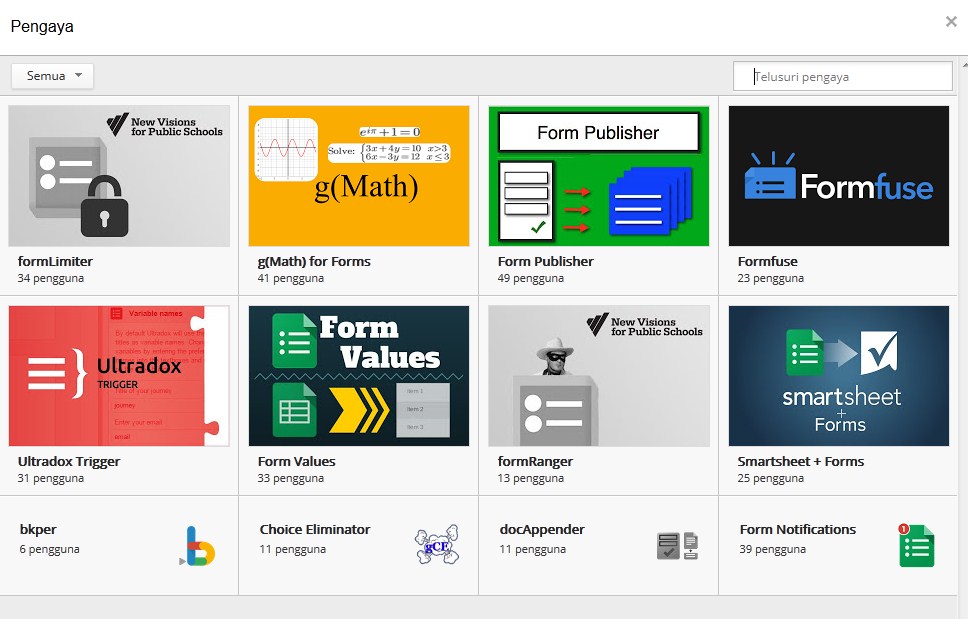Select the Form Notifications title text

797,529
